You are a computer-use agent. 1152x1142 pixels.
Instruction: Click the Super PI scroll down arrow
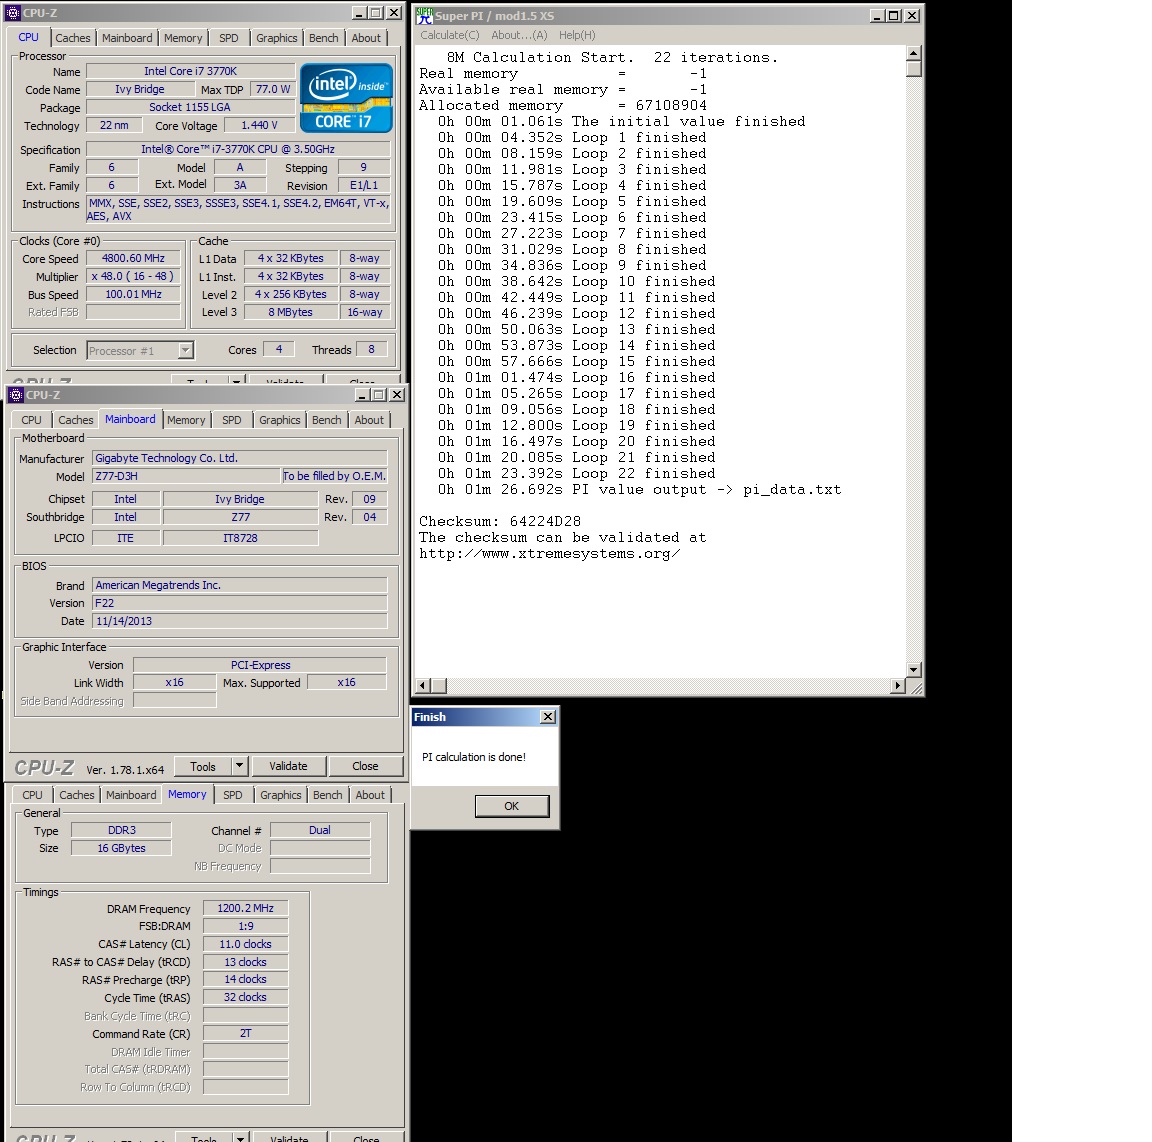coord(913,669)
